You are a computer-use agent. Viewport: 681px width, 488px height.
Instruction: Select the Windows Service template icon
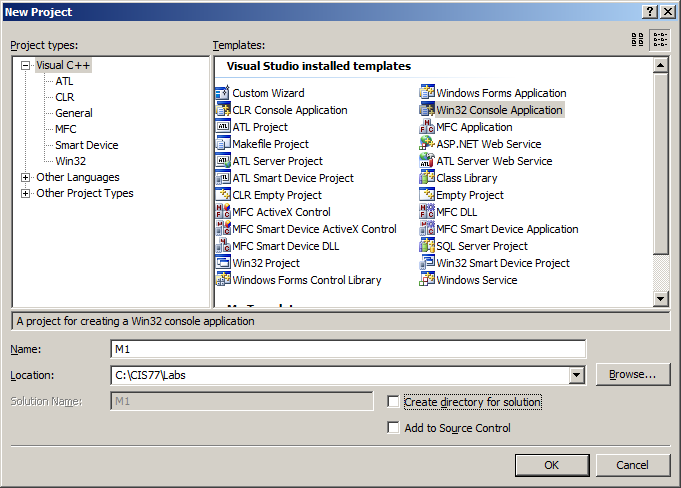(x=427, y=280)
